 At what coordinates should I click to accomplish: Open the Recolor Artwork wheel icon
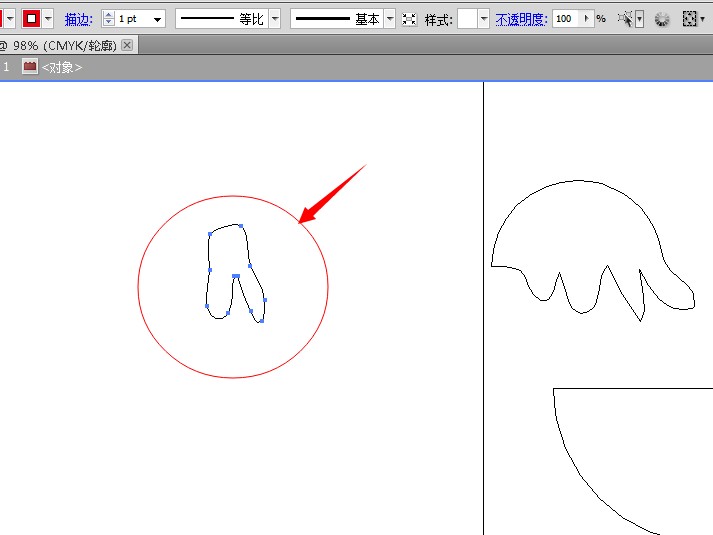pyautogui.click(x=662, y=20)
